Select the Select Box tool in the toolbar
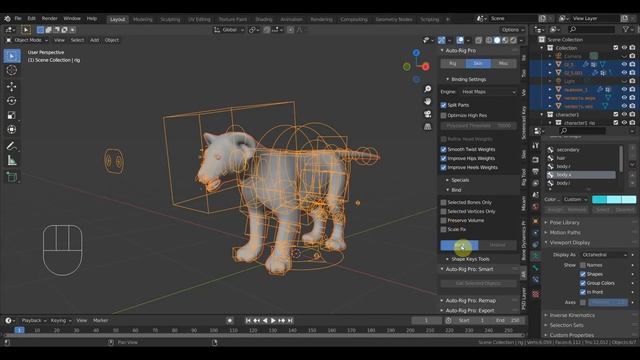Screen dimensions: 640x360 click(x=12, y=56)
